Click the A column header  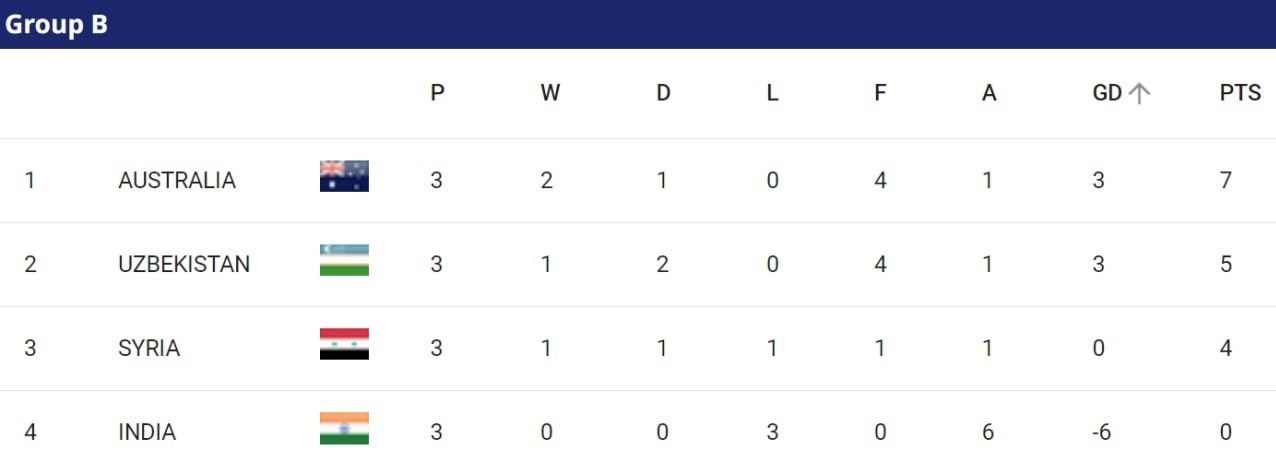(989, 93)
